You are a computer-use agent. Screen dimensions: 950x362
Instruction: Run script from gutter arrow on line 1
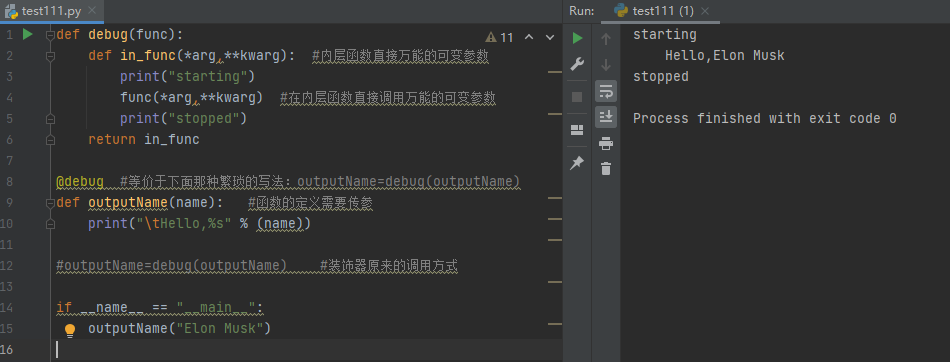pos(28,35)
